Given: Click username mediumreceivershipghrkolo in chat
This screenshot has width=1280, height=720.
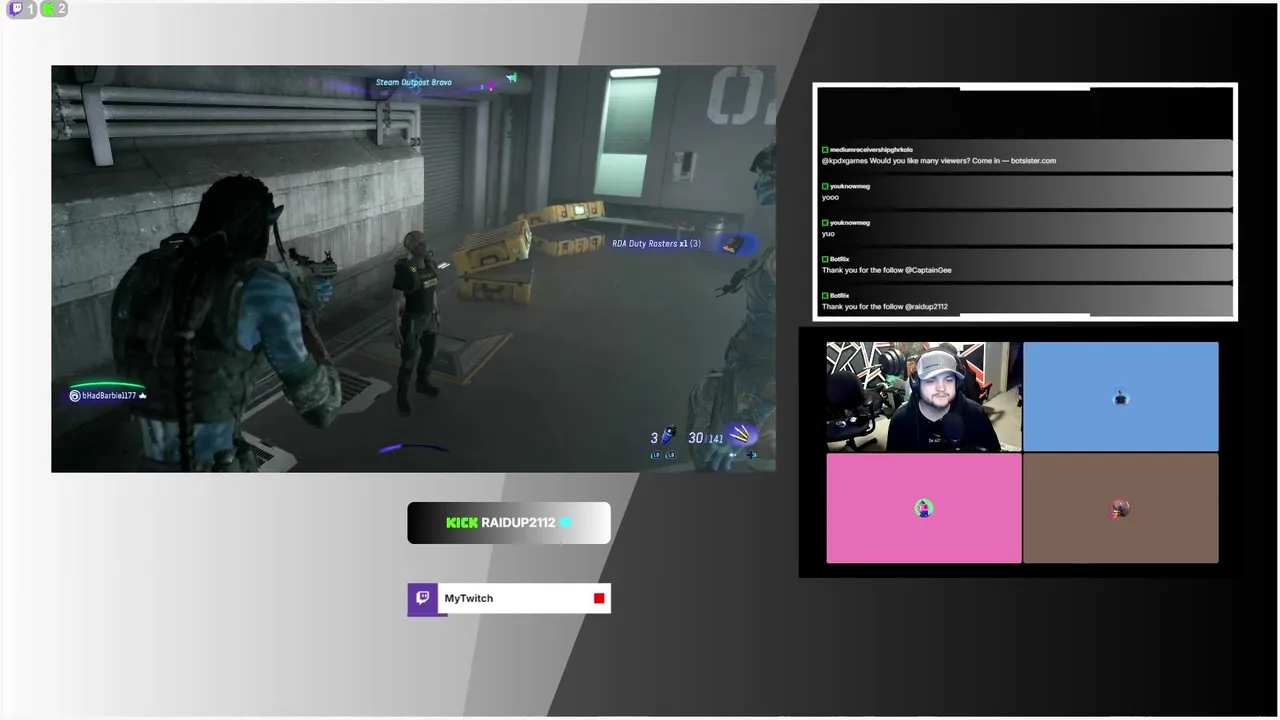Looking at the screenshot, I should [871, 150].
